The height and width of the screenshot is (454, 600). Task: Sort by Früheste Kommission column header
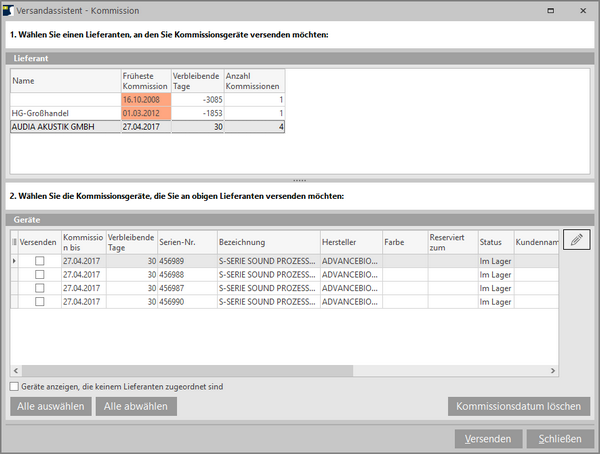coord(145,81)
